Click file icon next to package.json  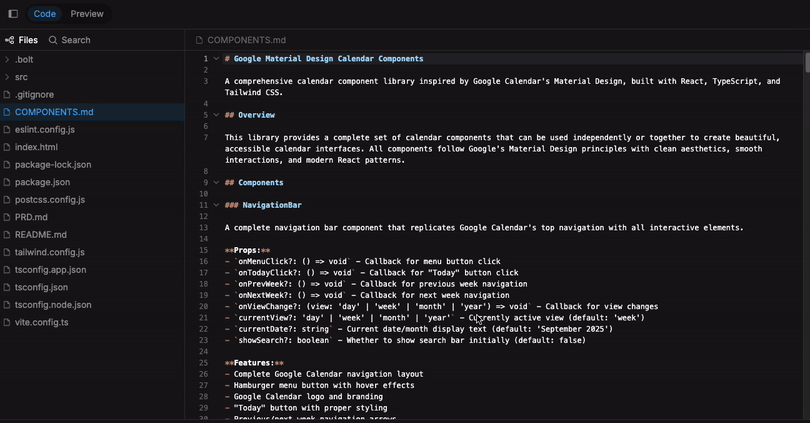pyautogui.click(x=7, y=182)
